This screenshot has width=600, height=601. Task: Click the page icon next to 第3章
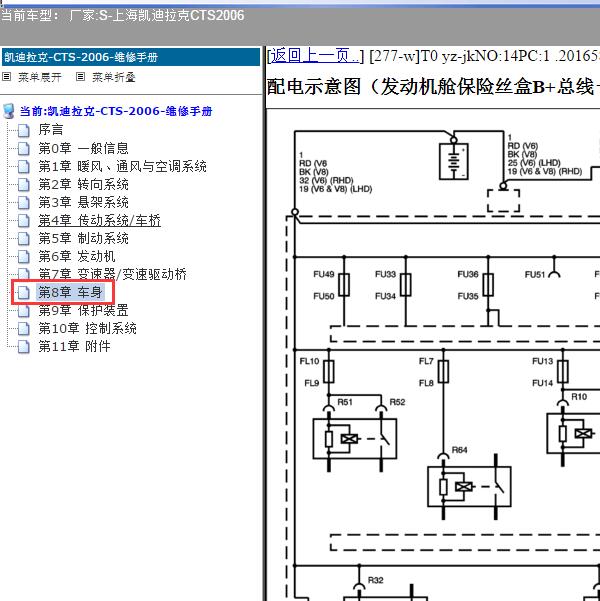point(24,202)
